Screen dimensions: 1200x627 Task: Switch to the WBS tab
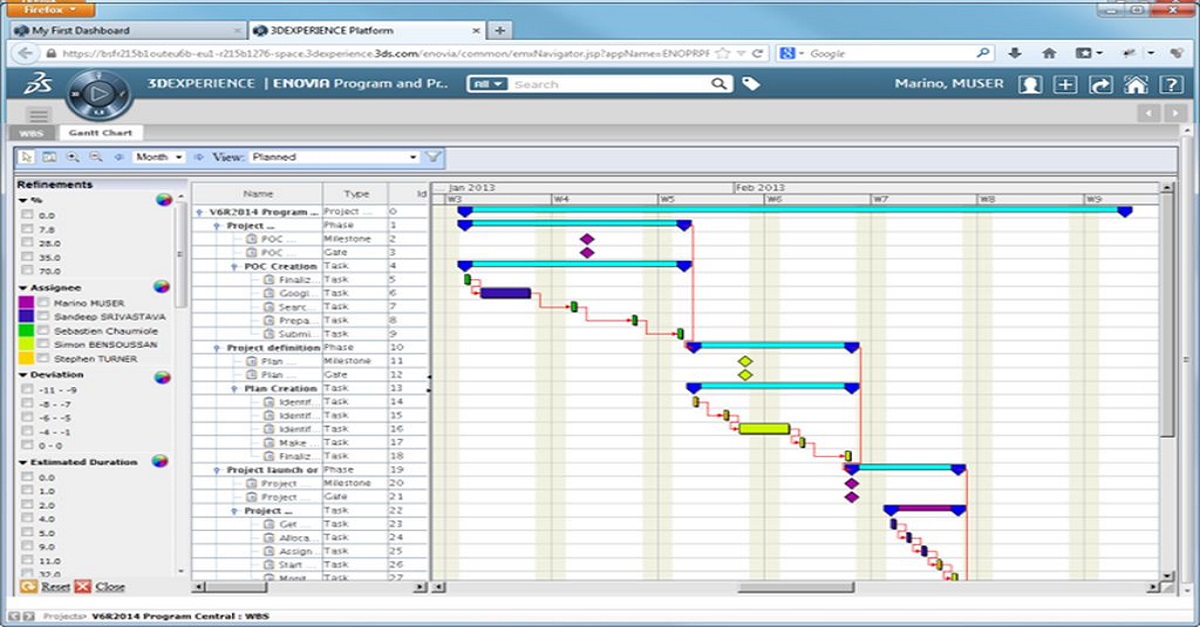[x=30, y=132]
